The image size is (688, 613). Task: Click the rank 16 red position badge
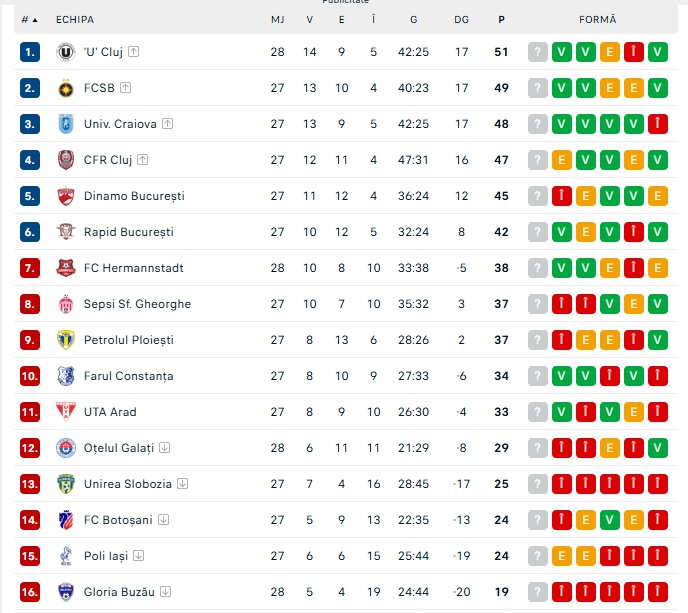coord(30,592)
